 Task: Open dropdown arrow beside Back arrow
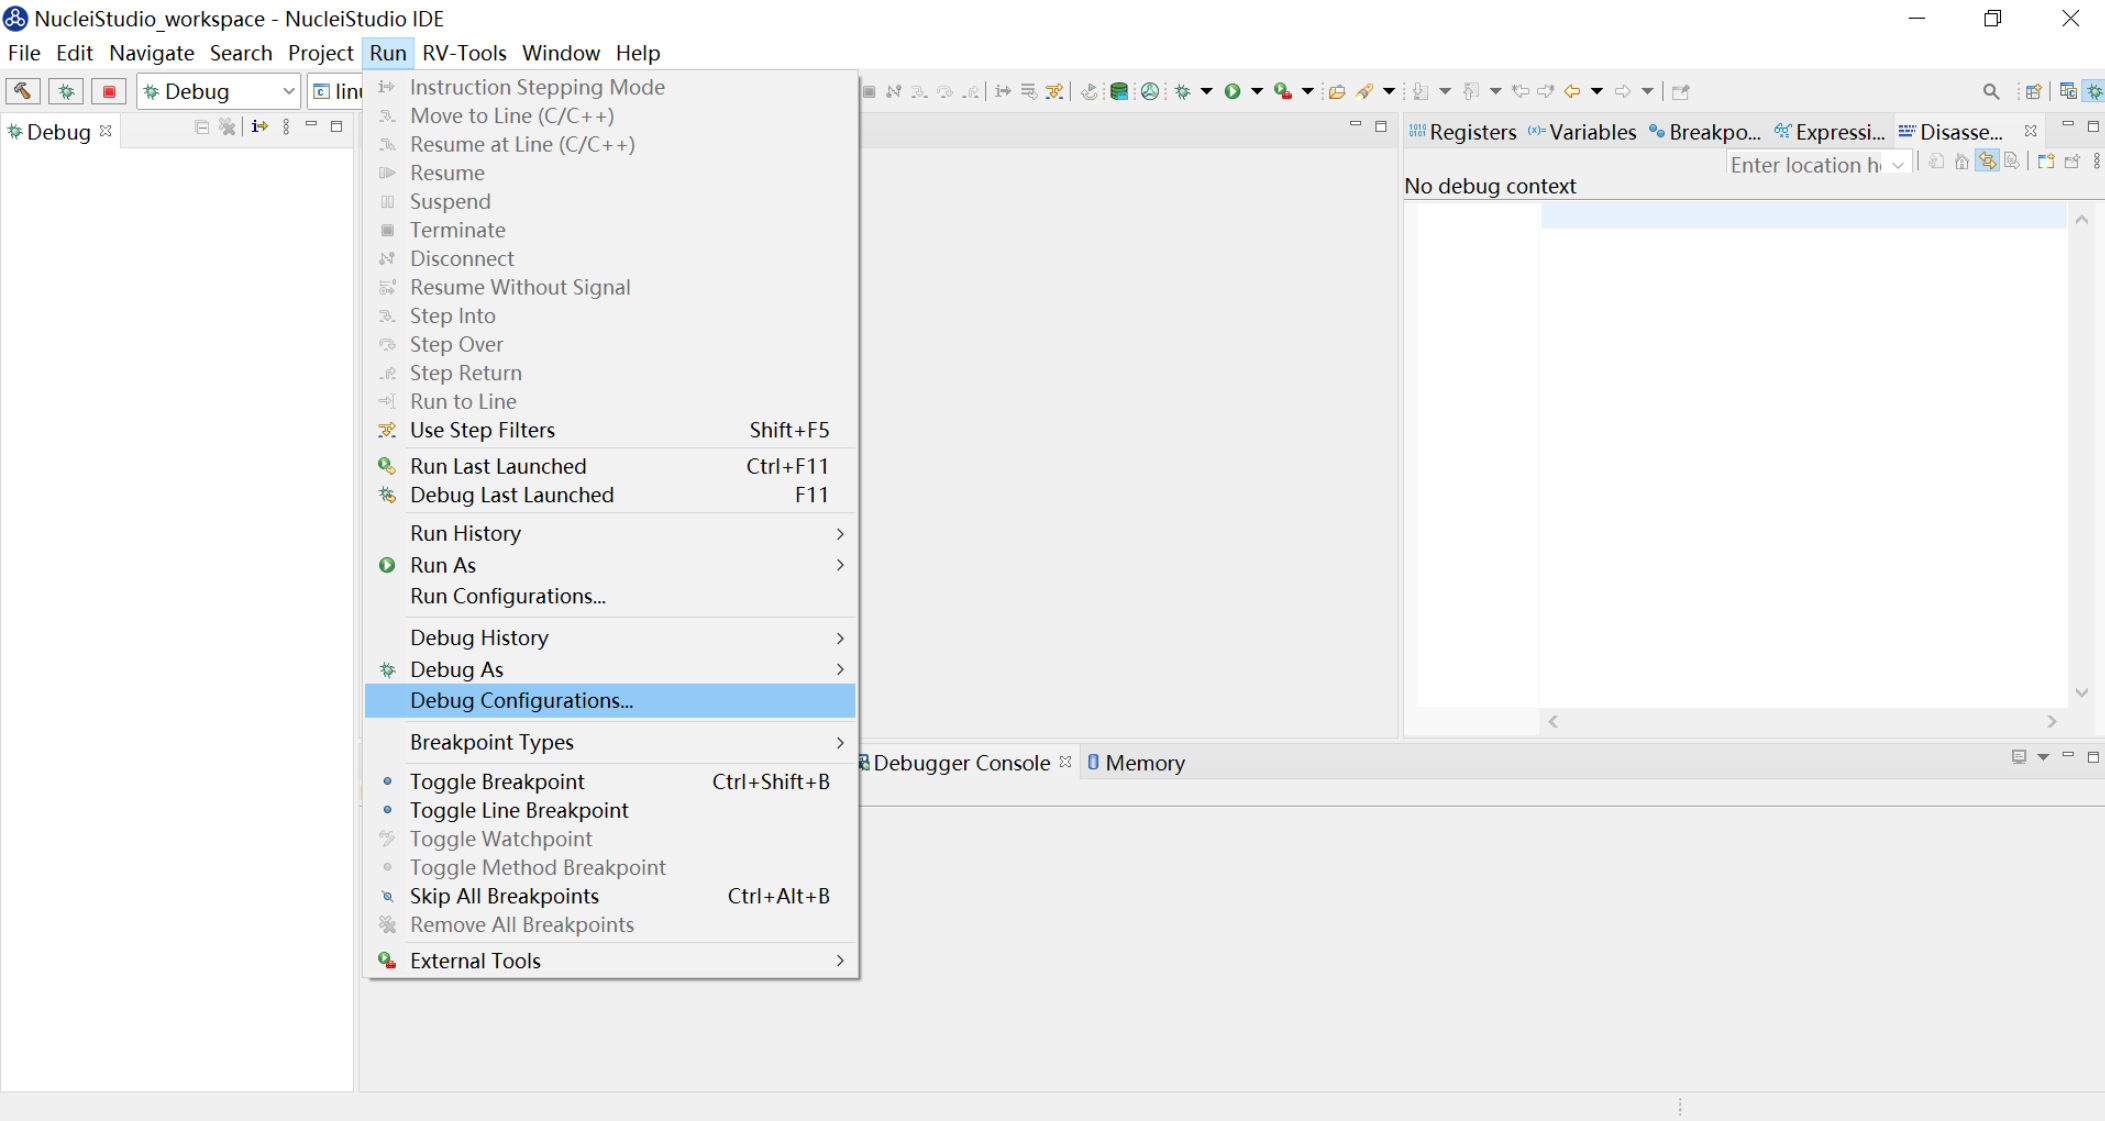[1597, 91]
